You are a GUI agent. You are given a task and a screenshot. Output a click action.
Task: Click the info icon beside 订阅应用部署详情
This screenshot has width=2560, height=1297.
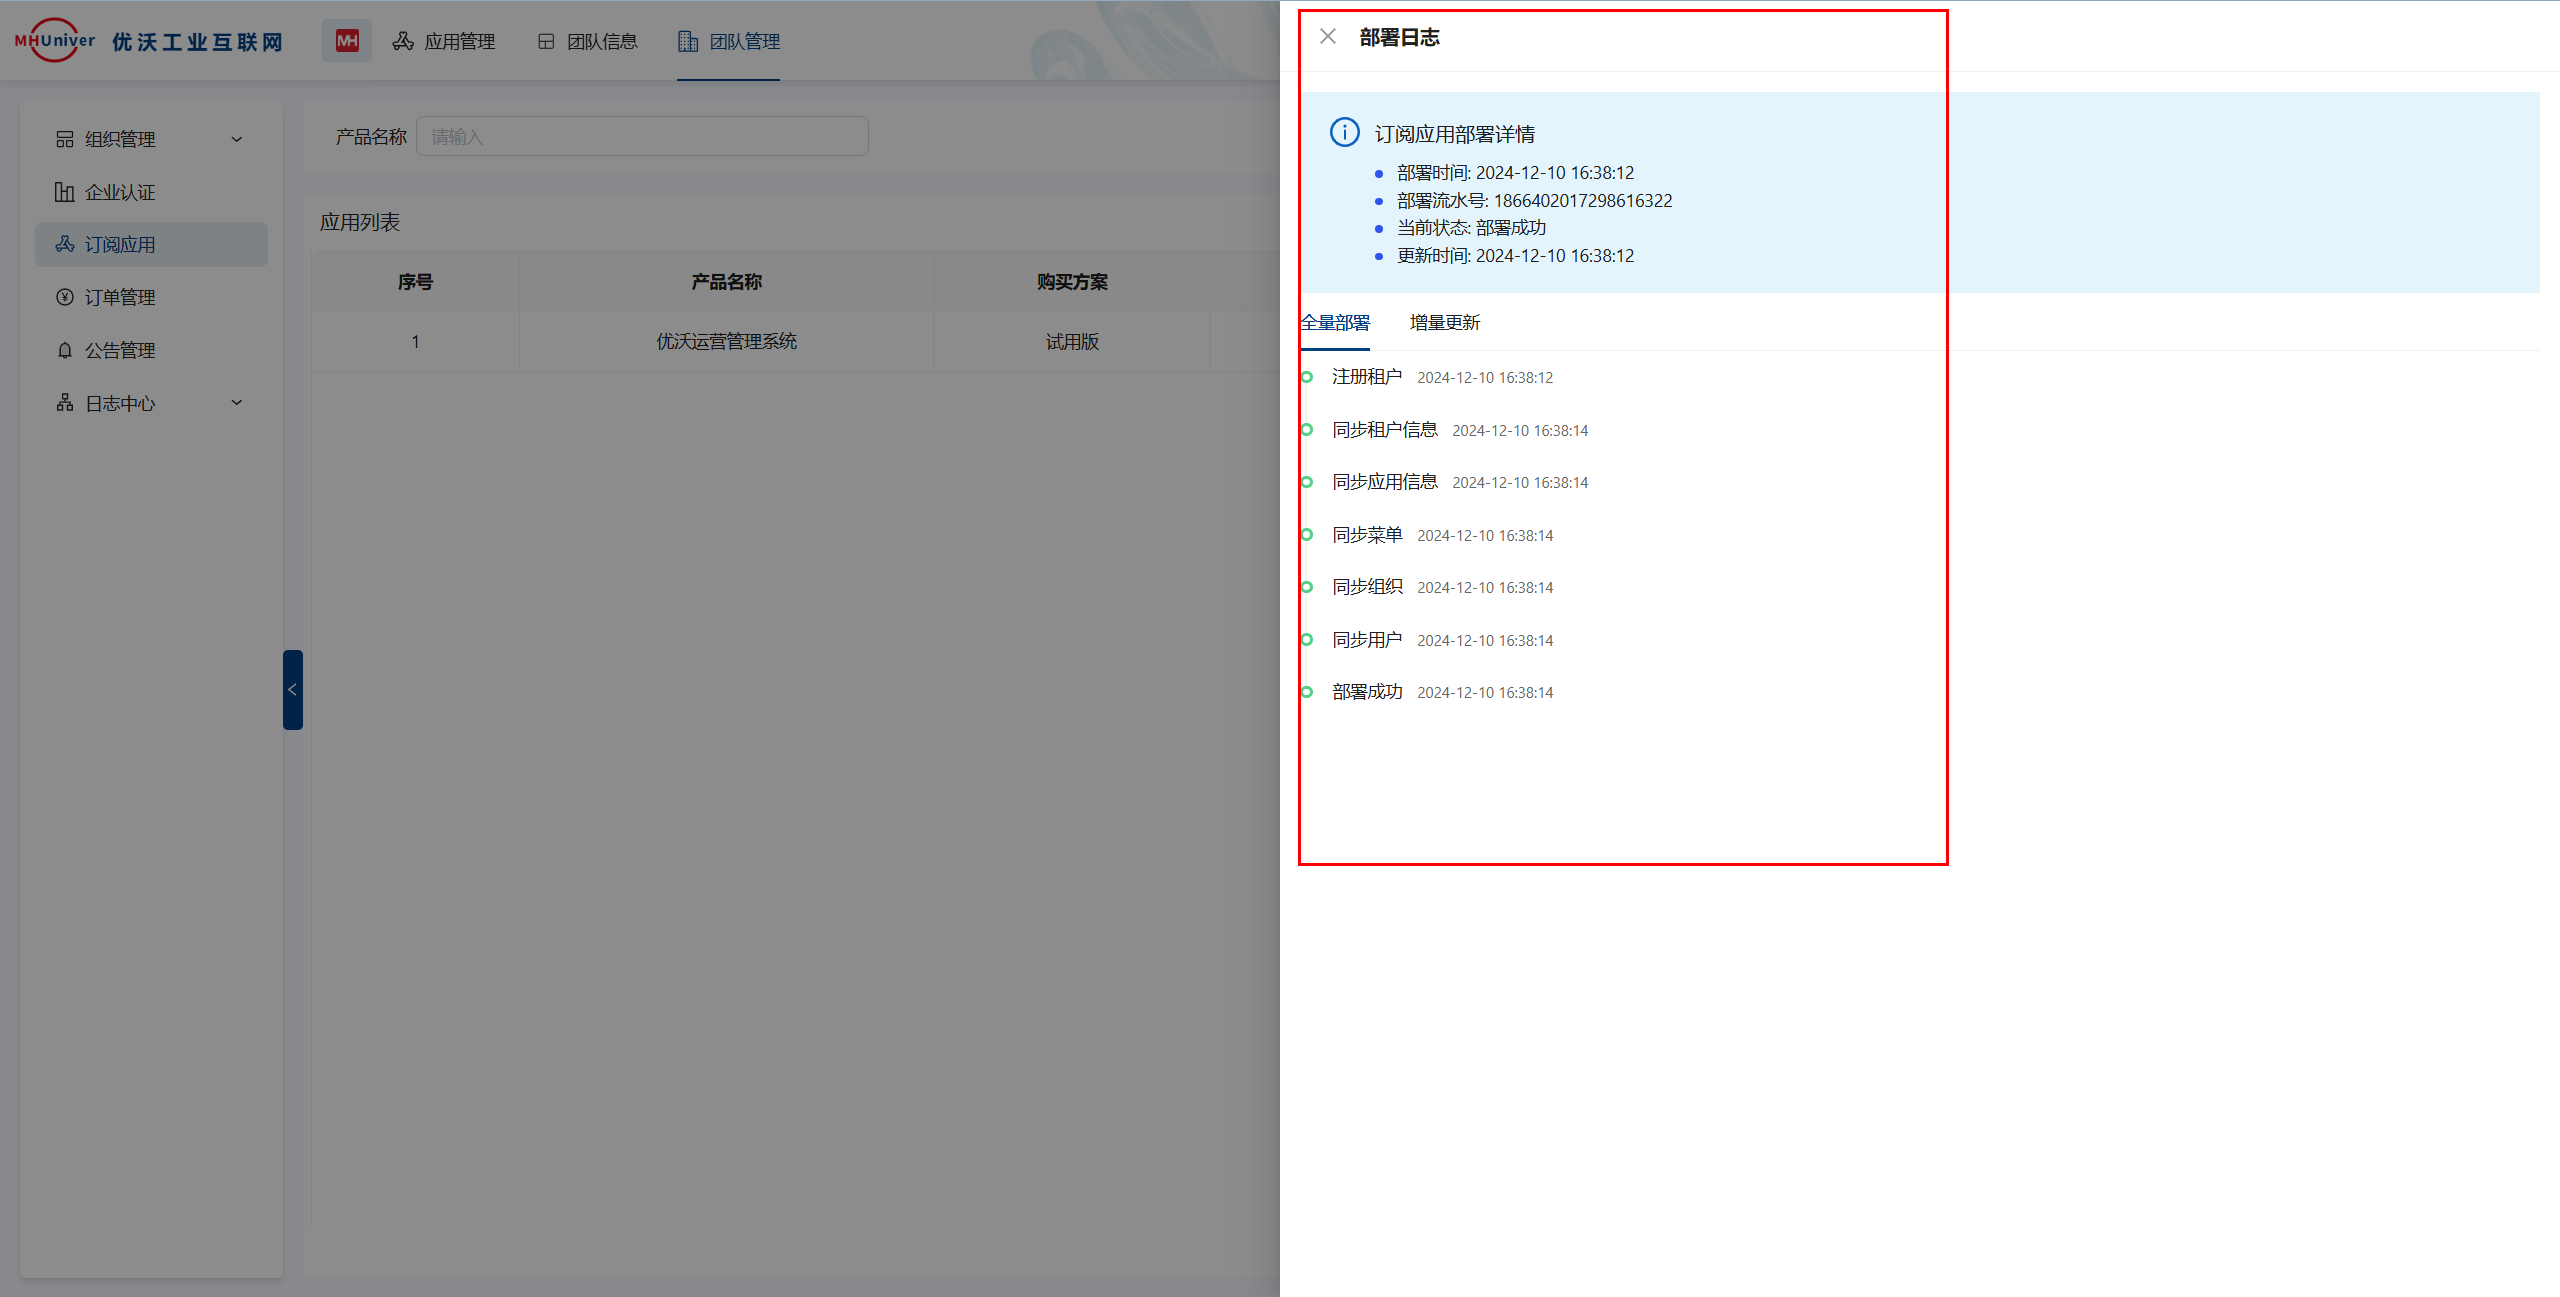coord(1344,132)
